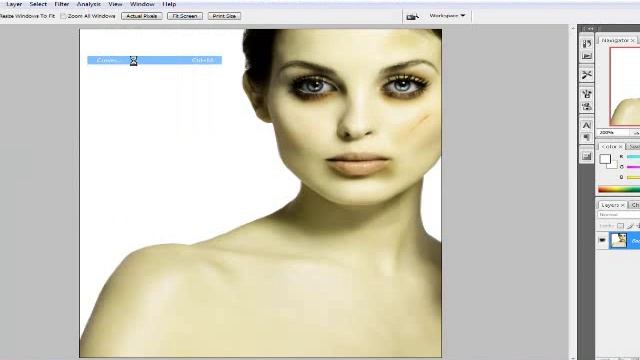Viewport: 640px width, 360px height.
Task: Open the Character panel icon
Action: coord(587,125)
